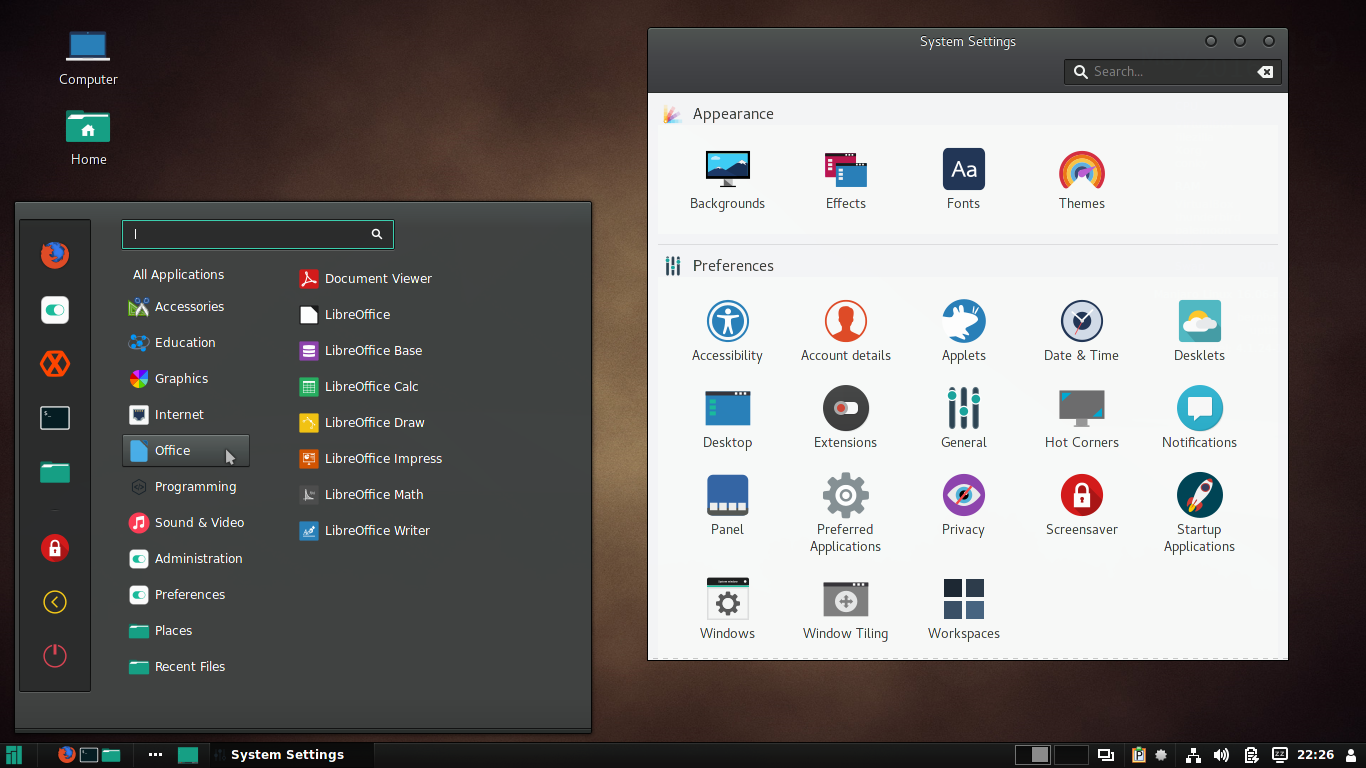This screenshot has width=1366, height=768.
Task: Open Desklets settings
Action: [1199, 332]
